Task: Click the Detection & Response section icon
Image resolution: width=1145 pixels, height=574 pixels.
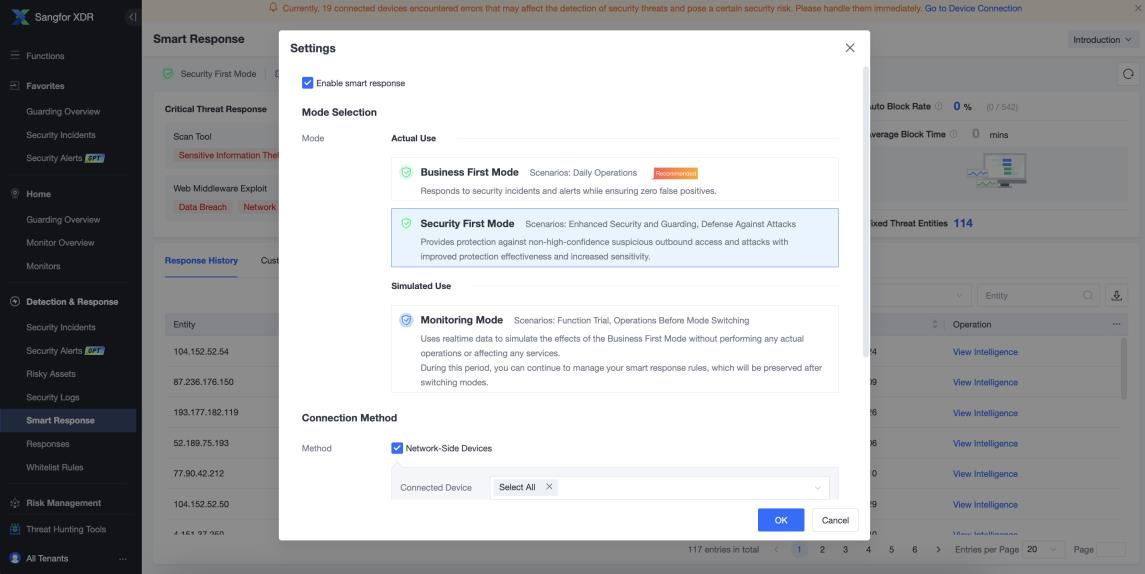Action: (x=14, y=302)
